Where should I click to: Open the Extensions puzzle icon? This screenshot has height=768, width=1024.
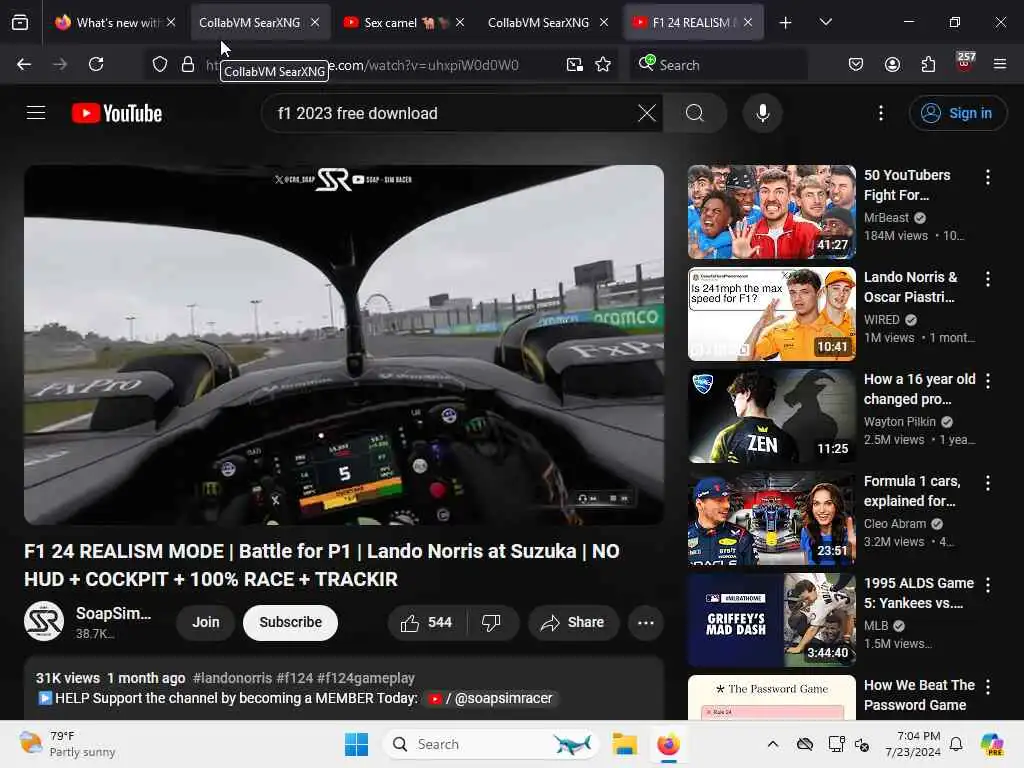click(x=928, y=64)
